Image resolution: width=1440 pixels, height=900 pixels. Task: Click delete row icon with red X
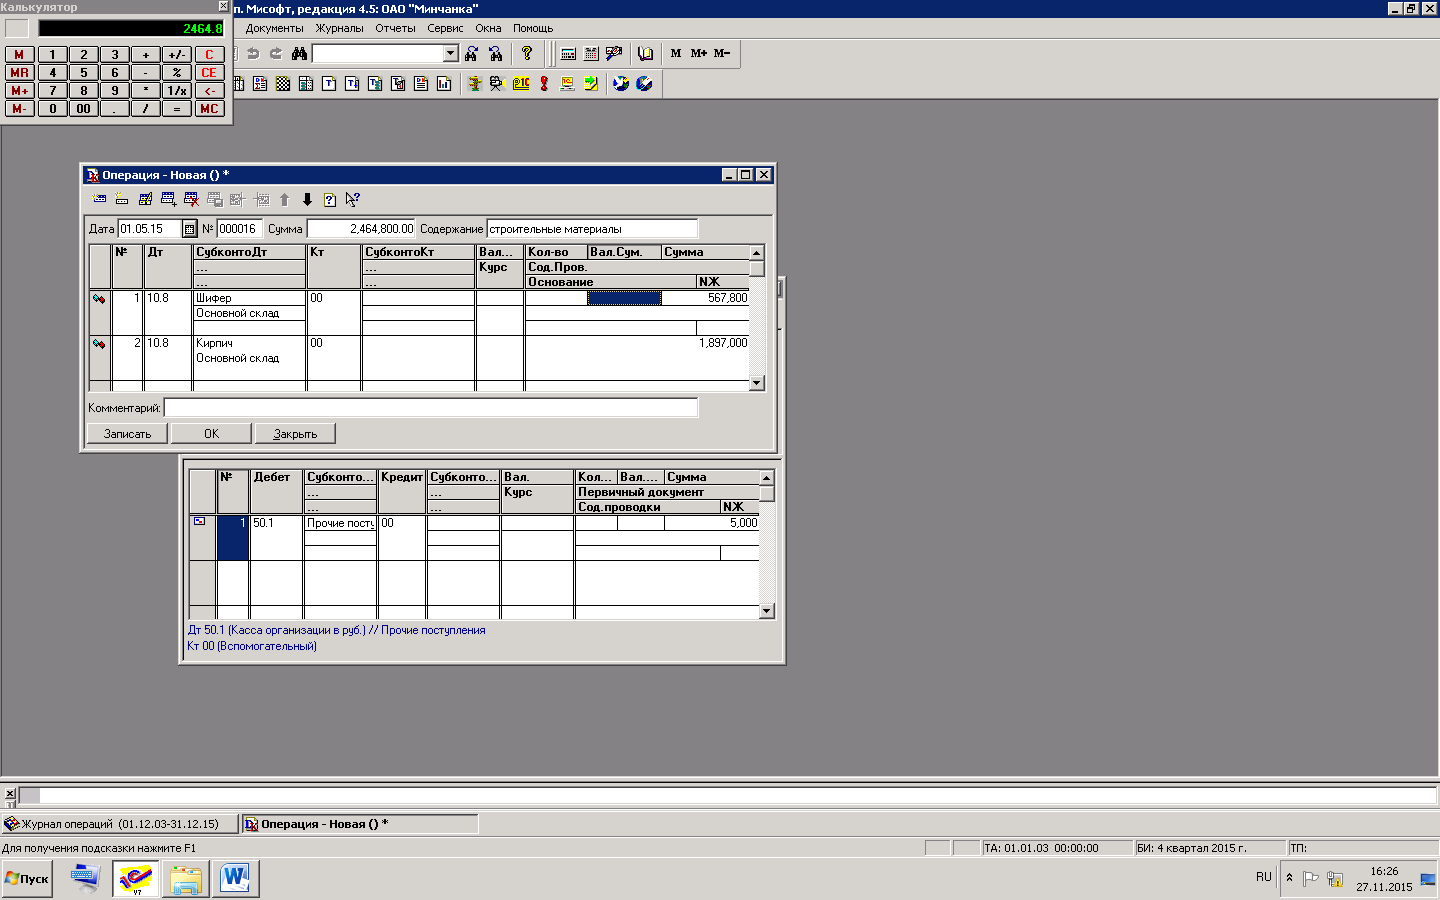pyautogui.click(x=191, y=199)
